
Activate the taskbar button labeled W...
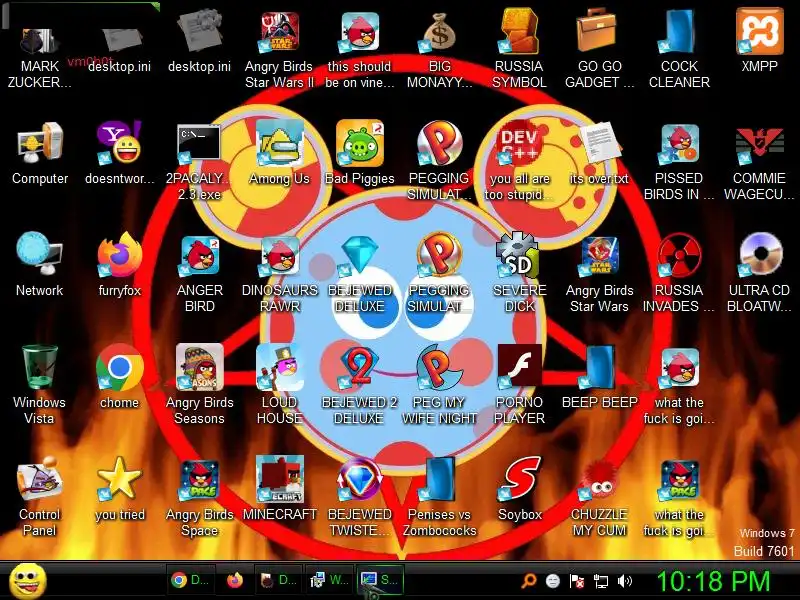pos(330,580)
